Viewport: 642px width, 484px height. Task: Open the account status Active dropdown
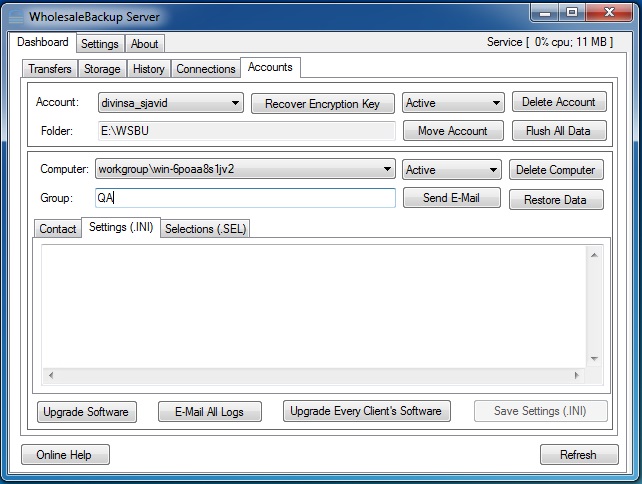tap(453, 103)
